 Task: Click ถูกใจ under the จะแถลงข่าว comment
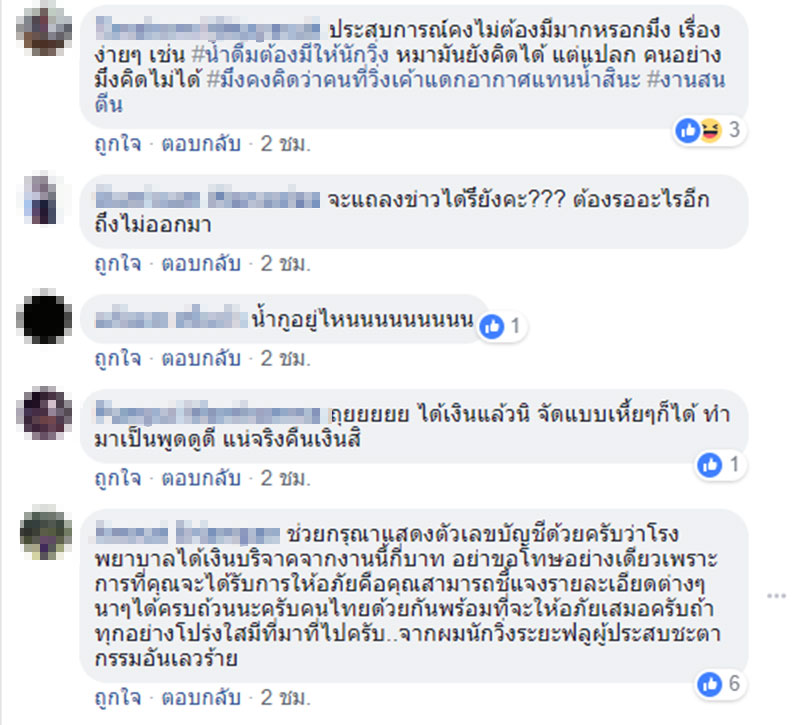(118, 264)
